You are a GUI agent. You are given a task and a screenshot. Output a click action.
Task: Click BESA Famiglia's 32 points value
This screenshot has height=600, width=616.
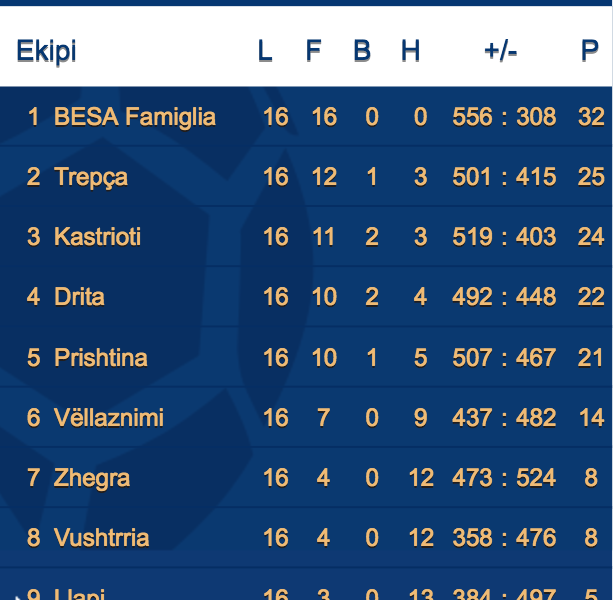591,117
